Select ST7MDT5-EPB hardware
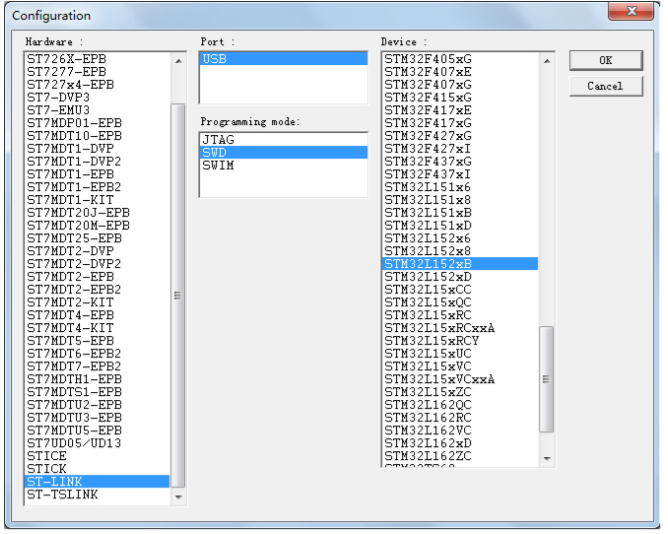668x534 pixels. point(98,341)
